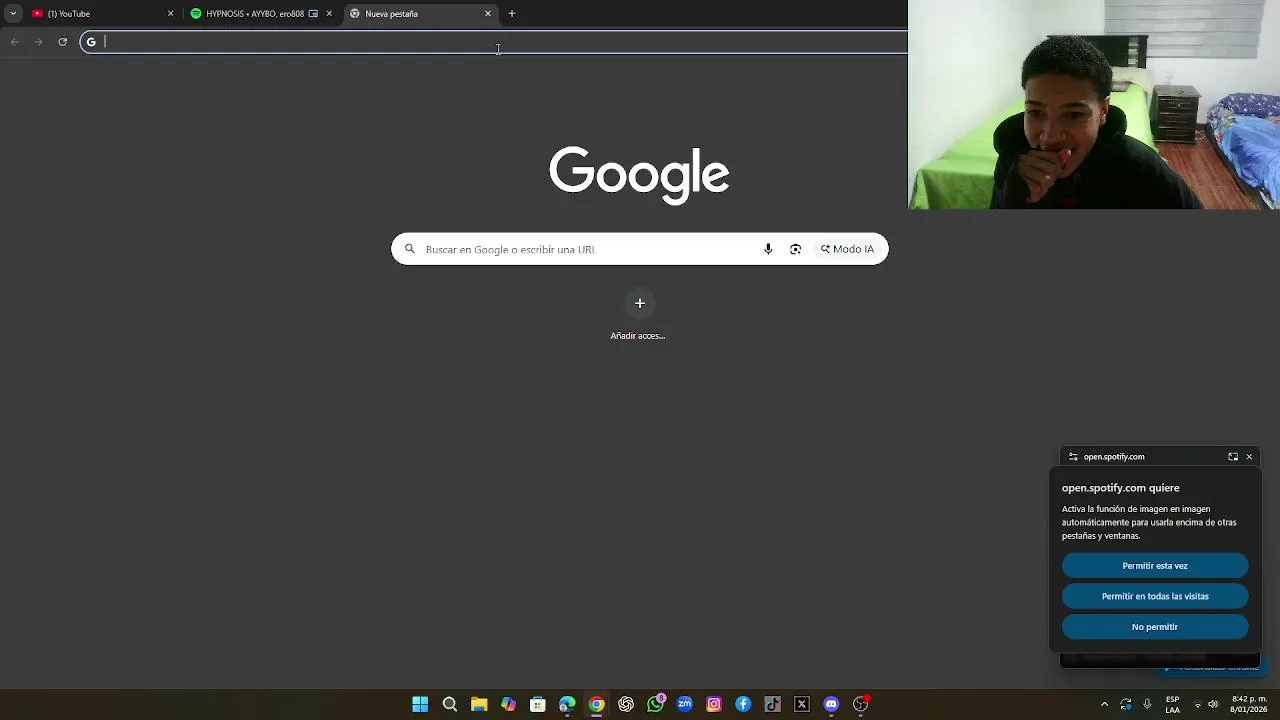Close the Nueva pestaña tab

pyautogui.click(x=488, y=13)
